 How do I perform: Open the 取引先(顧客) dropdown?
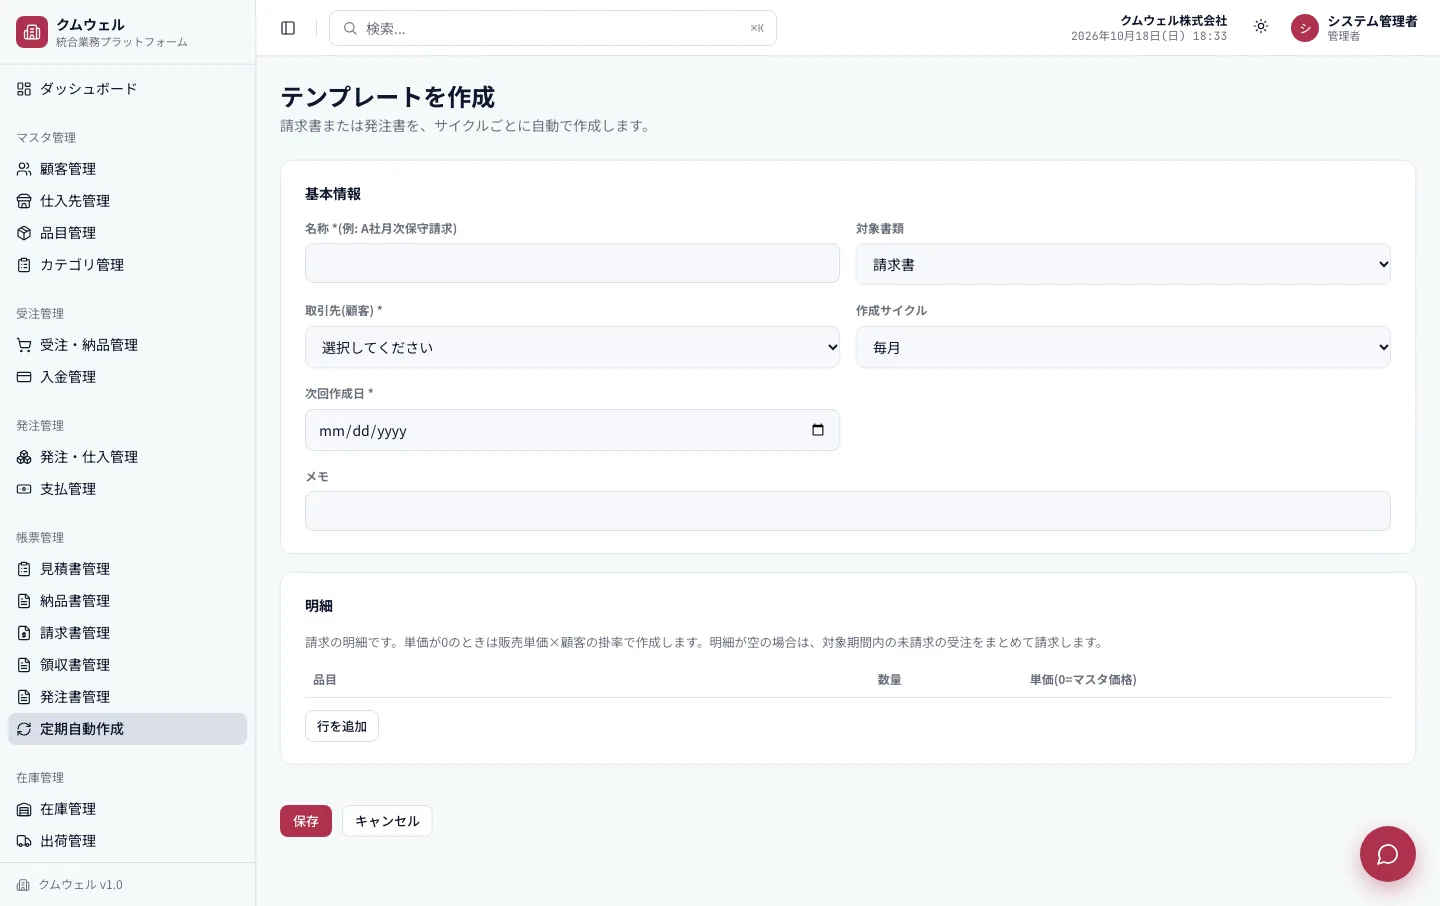pos(572,347)
